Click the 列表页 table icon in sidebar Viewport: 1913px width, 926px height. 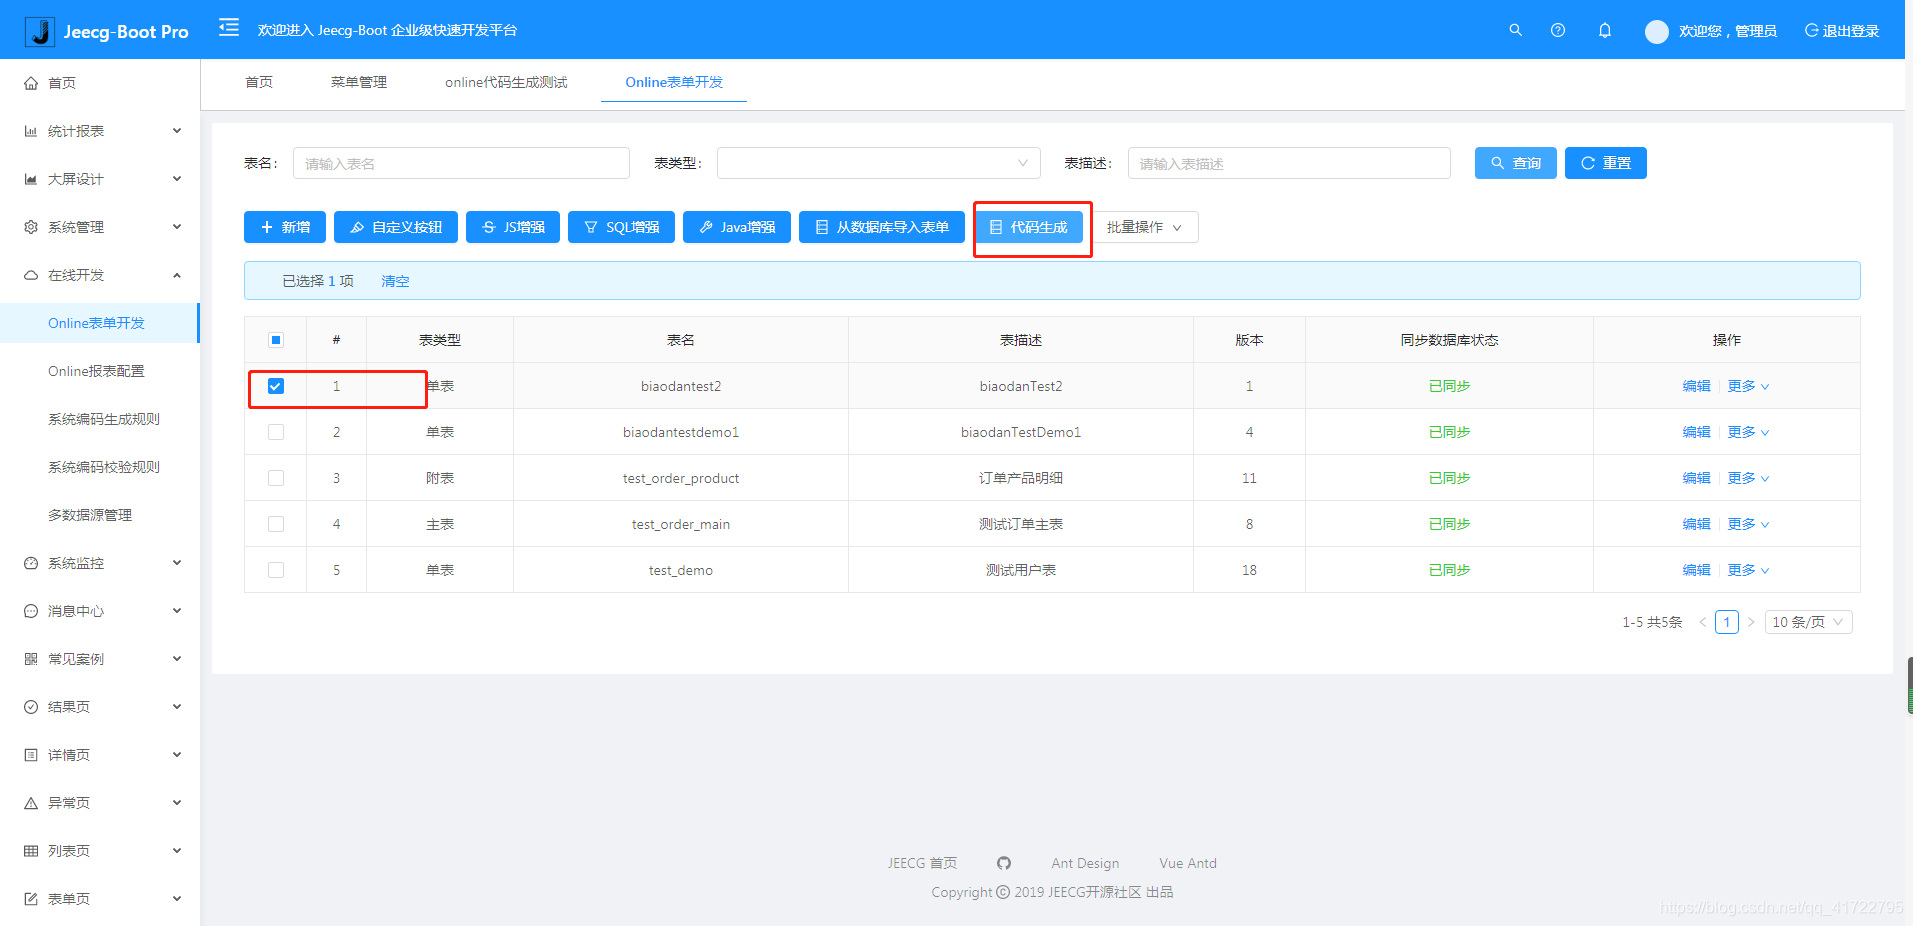pyautogui.click(x=31, y=851)
